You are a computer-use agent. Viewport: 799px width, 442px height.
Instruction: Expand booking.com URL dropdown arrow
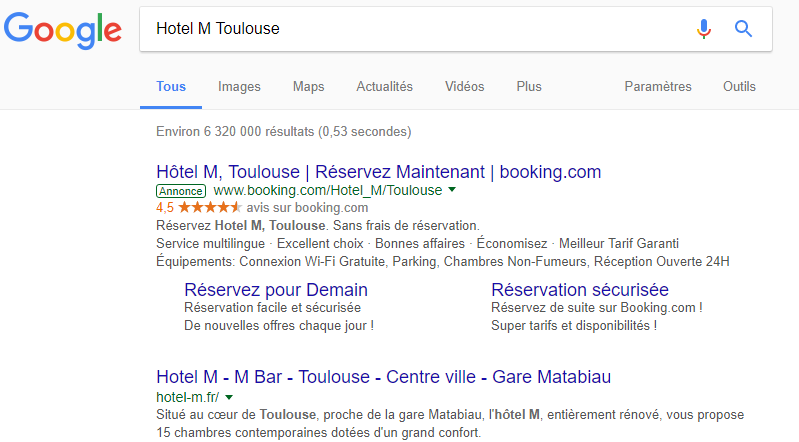pos(451,190)
